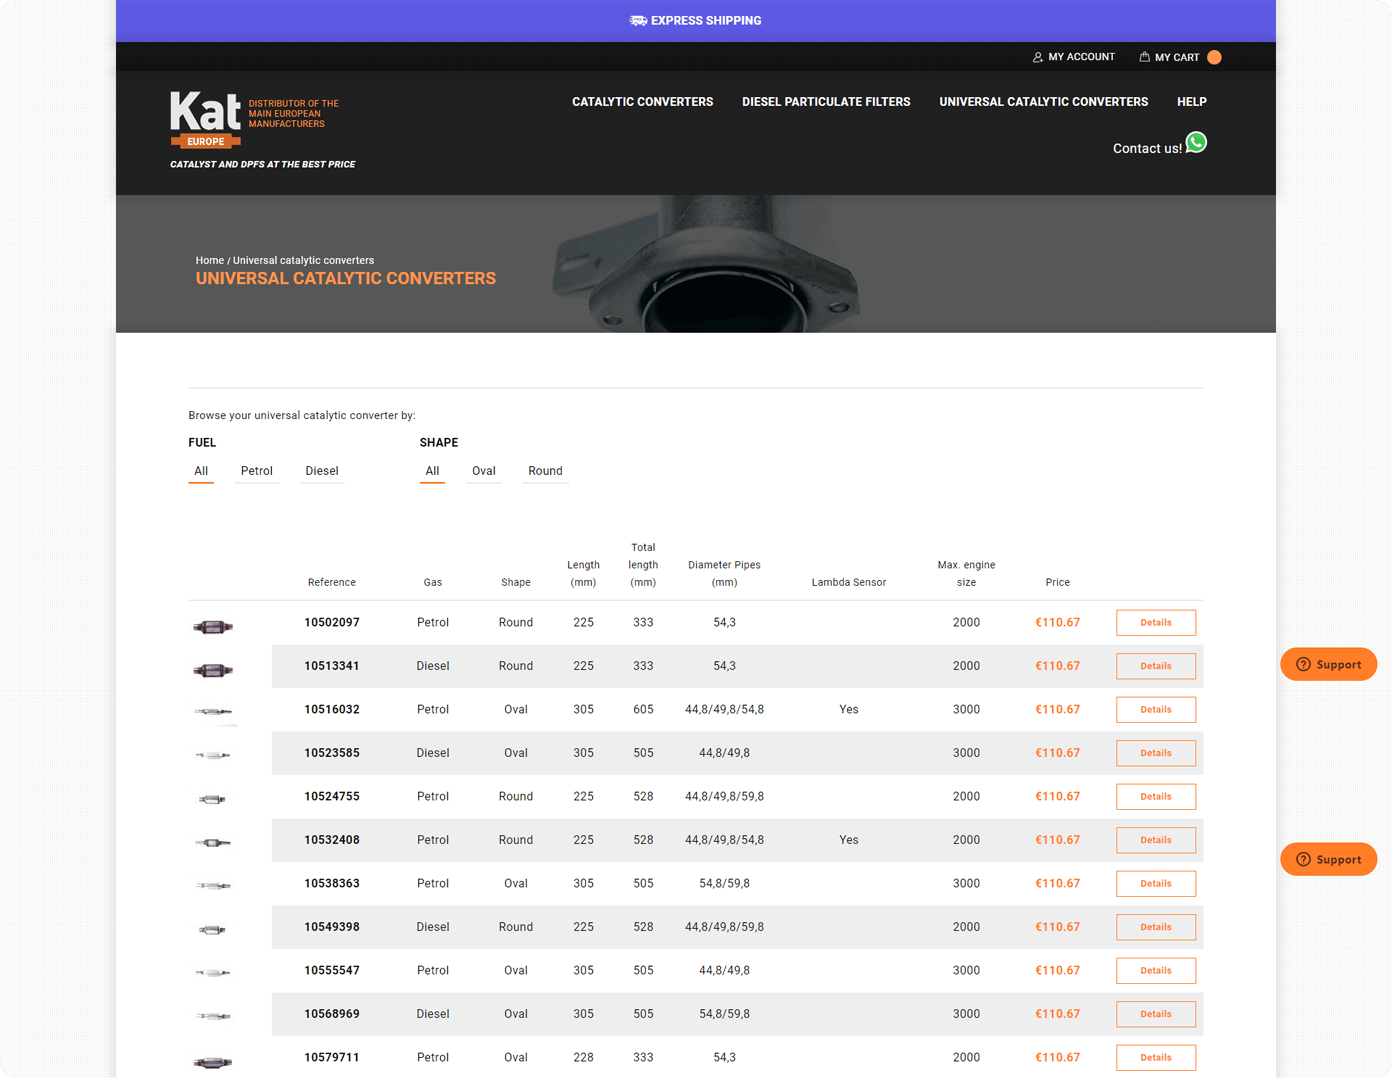Open the lower Support chat widget
This screenshot has width=1392, height=1078.
[x=1328, y=859]
